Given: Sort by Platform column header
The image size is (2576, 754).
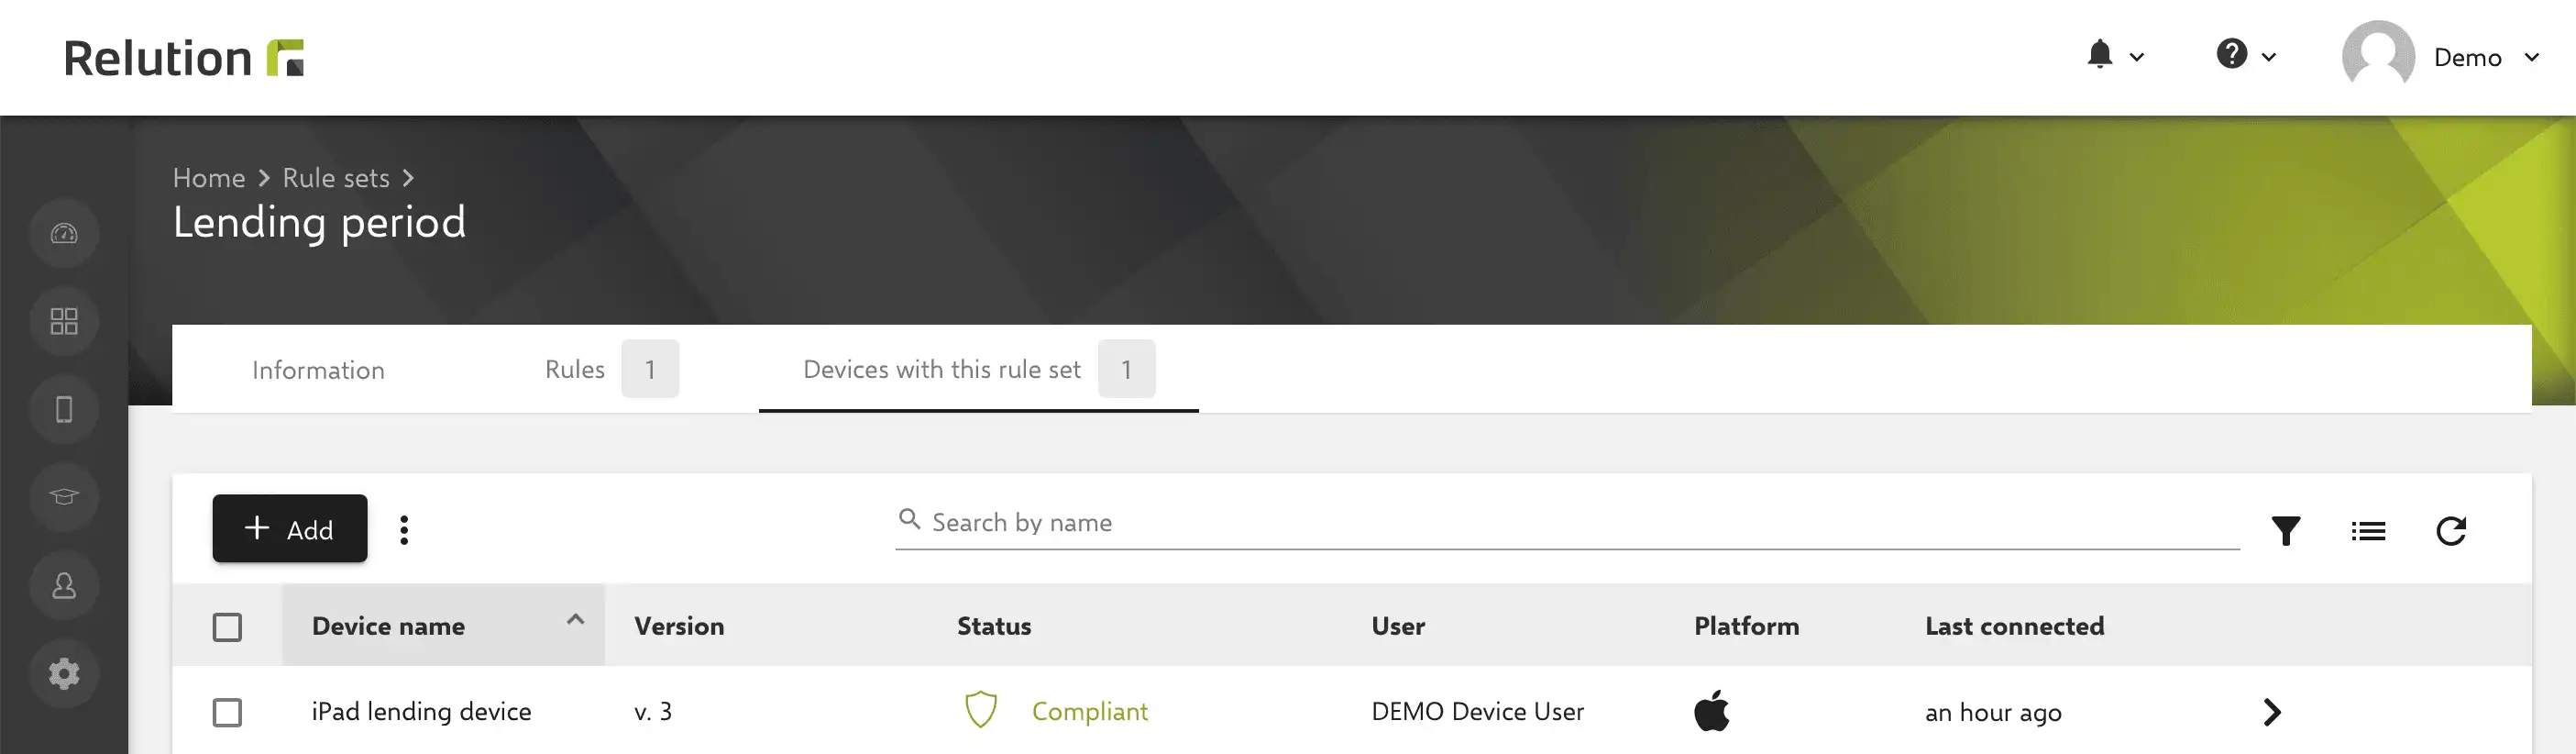Looking at the screenshot, I should click(1746, 626).
